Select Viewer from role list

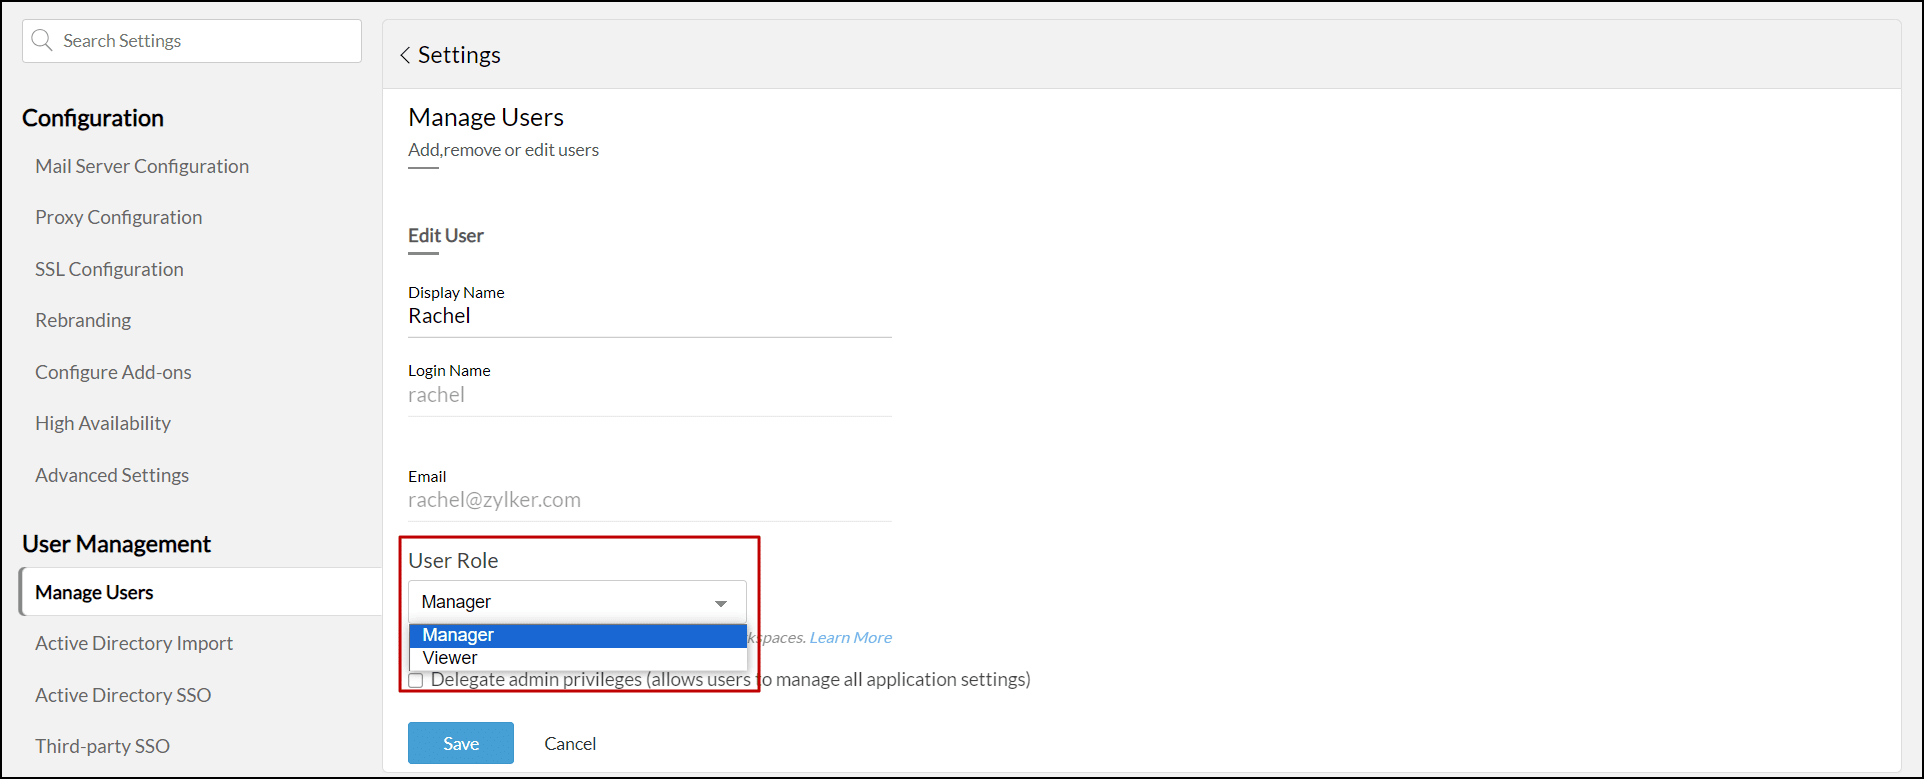coord(450,658)
